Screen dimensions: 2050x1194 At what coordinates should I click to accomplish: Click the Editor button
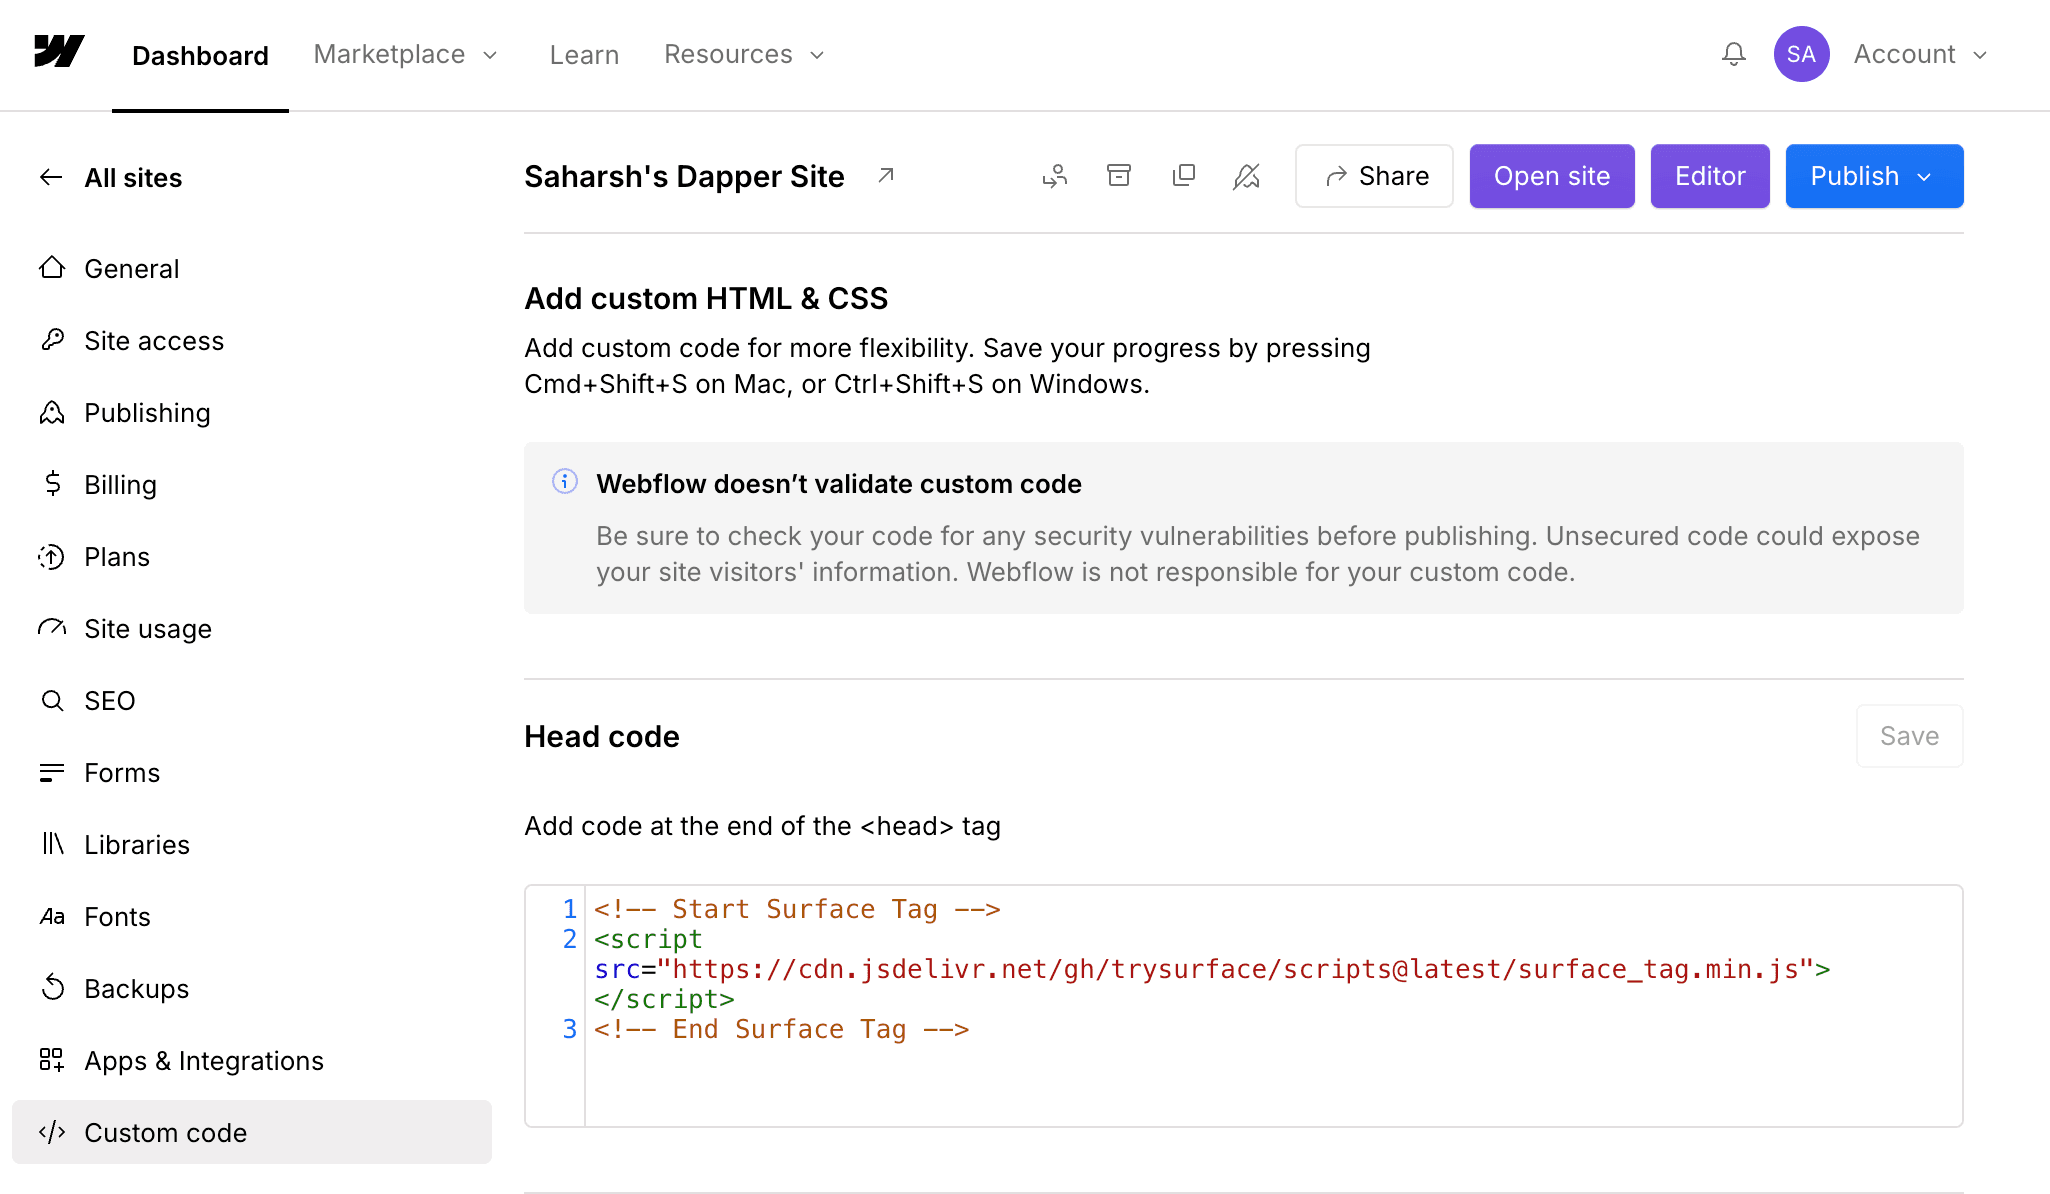tap(1710, 176)
